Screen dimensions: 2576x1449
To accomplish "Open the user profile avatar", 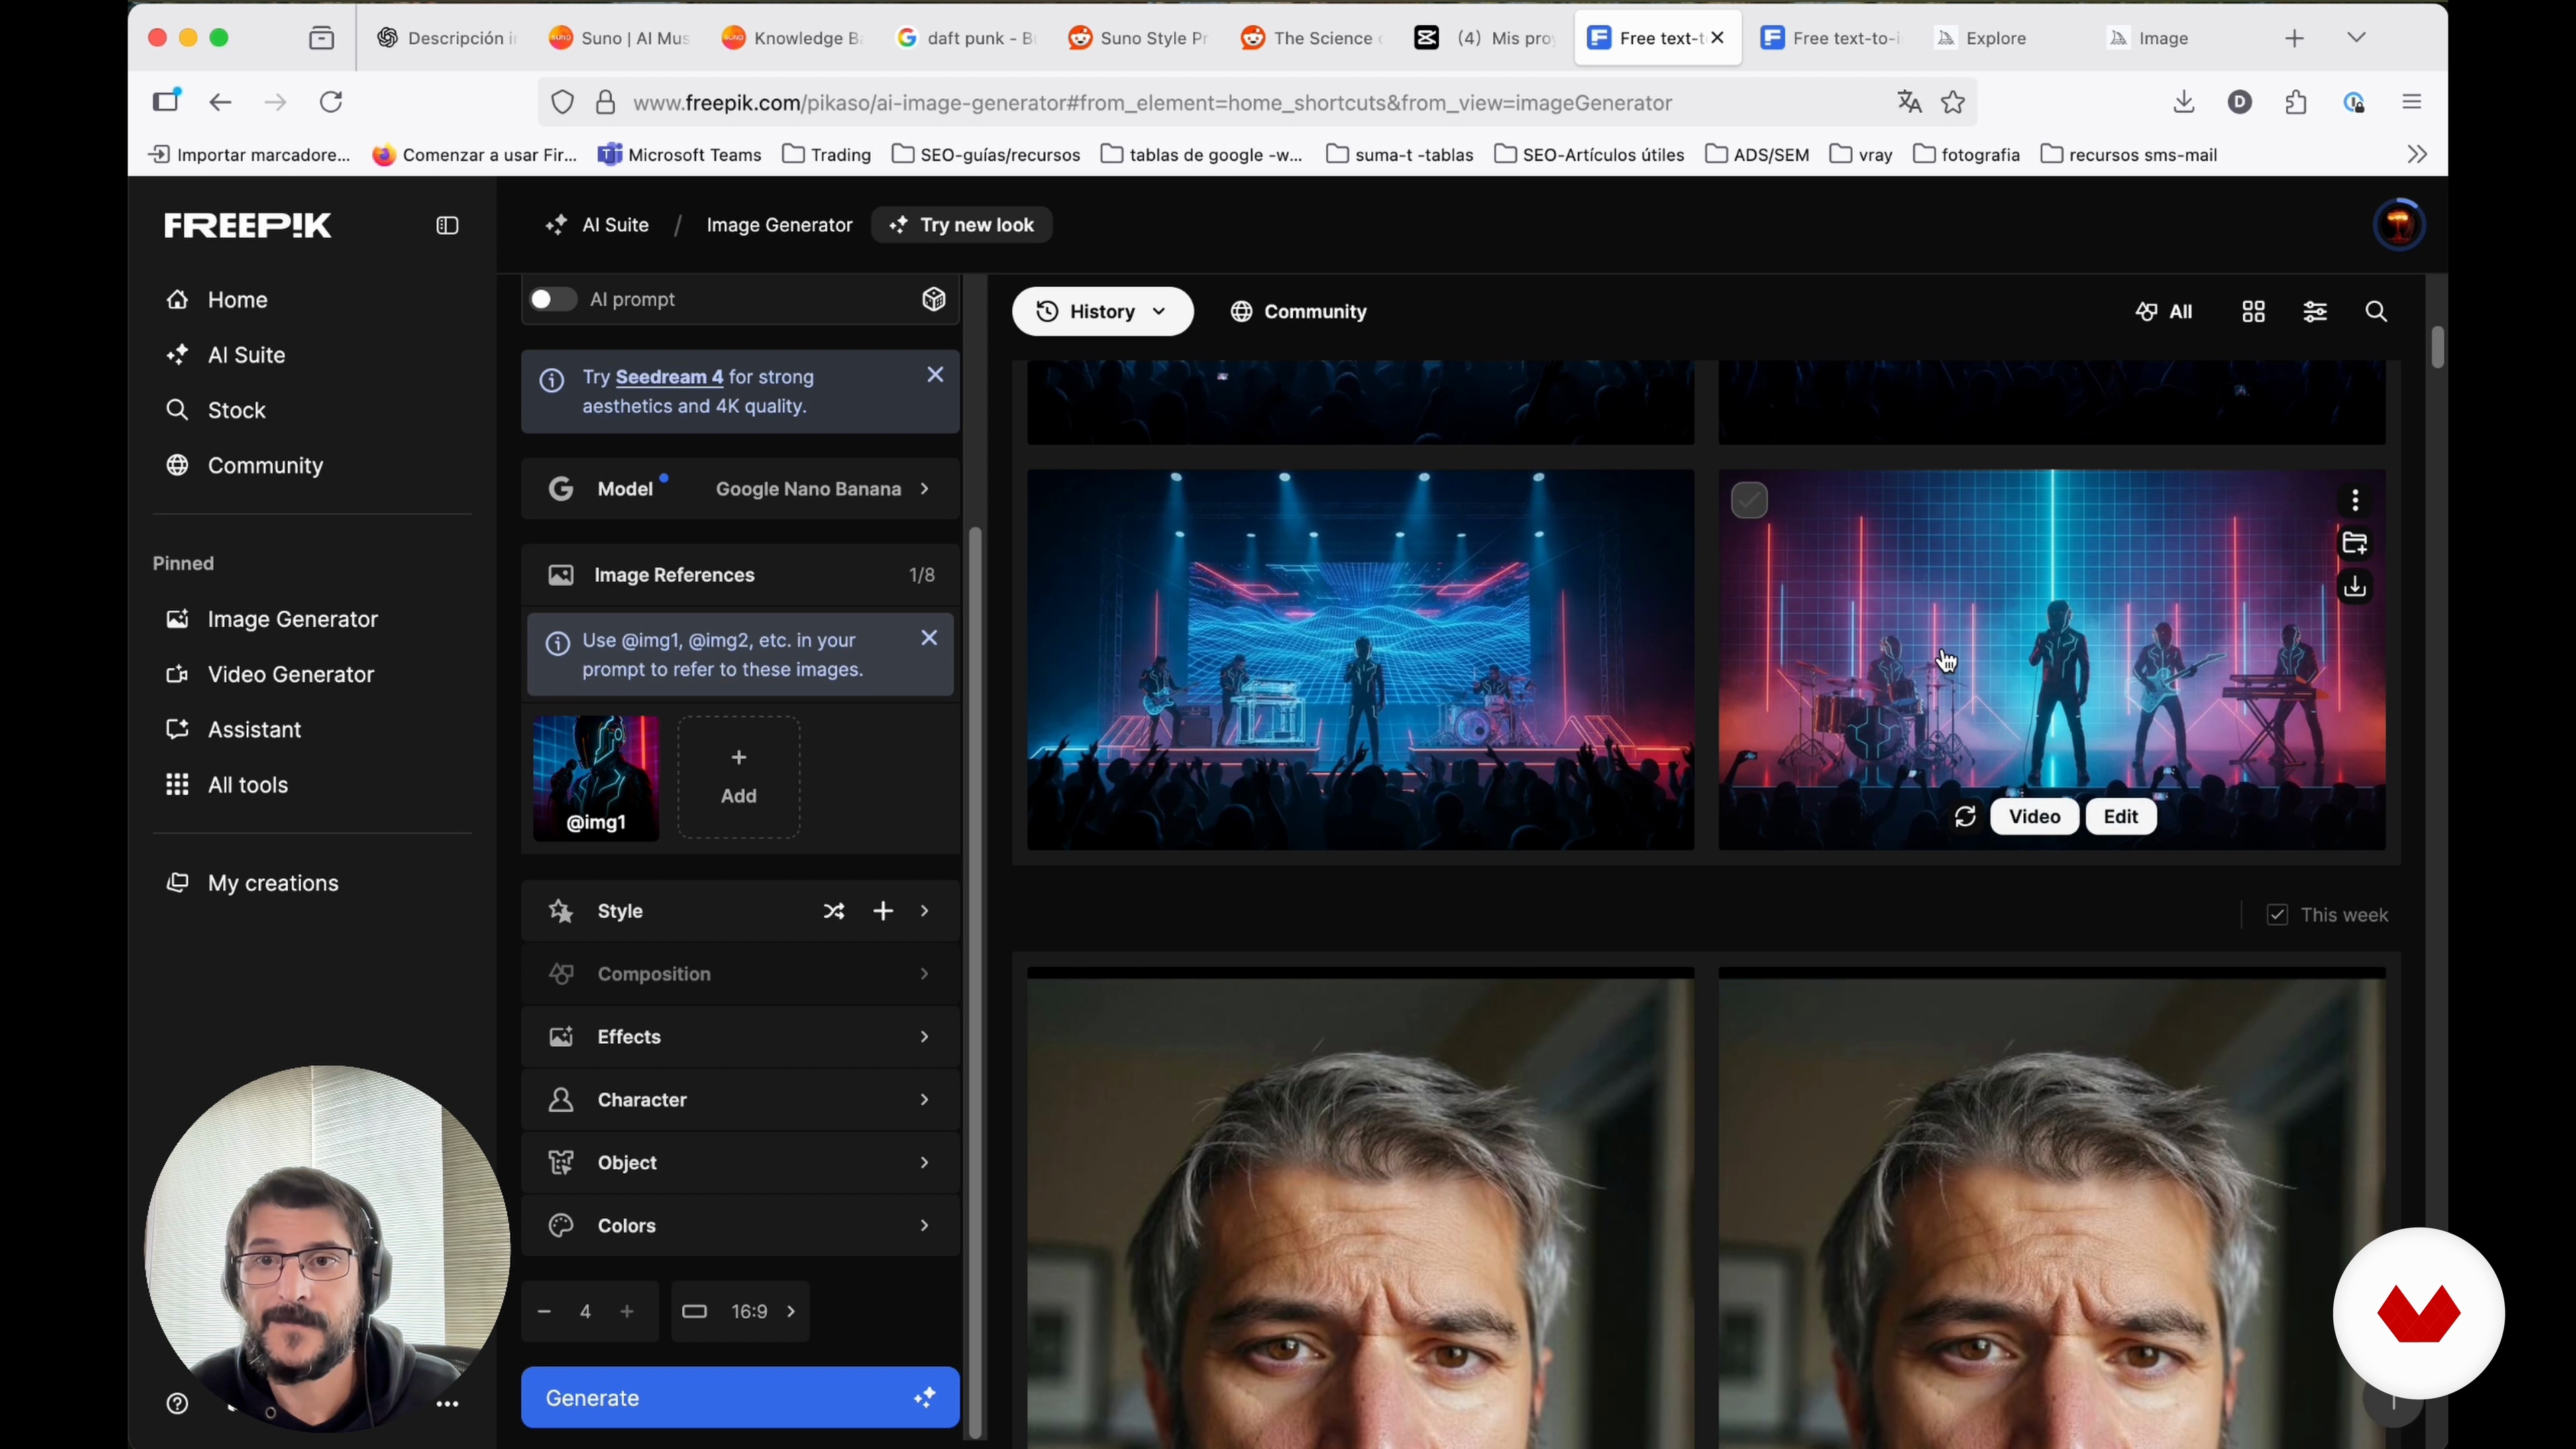I will tap(2399, 225).
